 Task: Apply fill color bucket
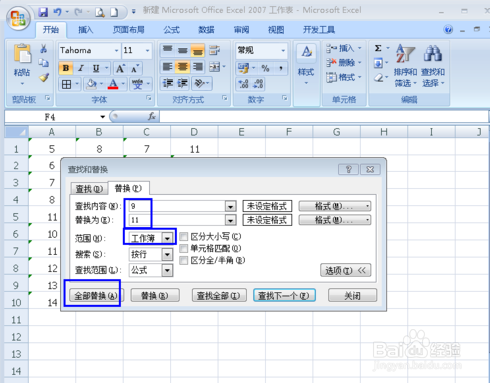[91, 84]
